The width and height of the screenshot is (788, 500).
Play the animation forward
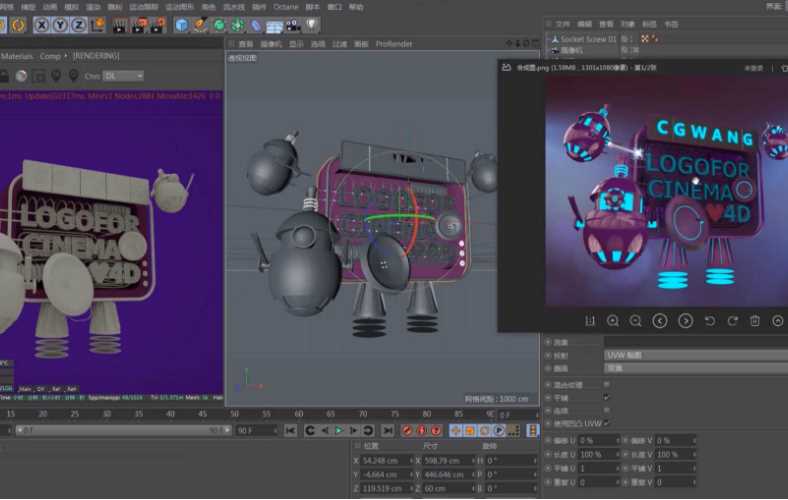click(339, 430)
